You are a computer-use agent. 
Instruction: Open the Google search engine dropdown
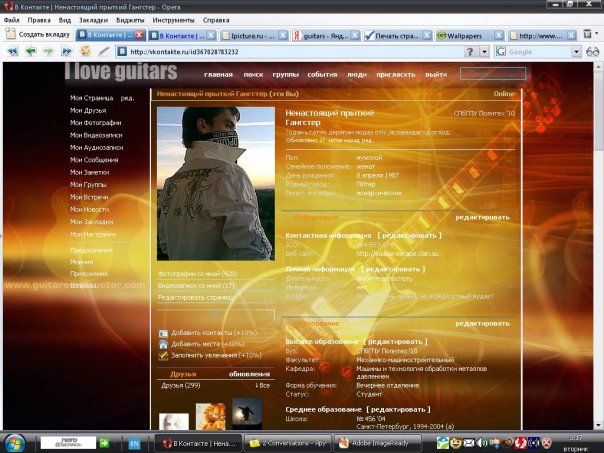576,52
